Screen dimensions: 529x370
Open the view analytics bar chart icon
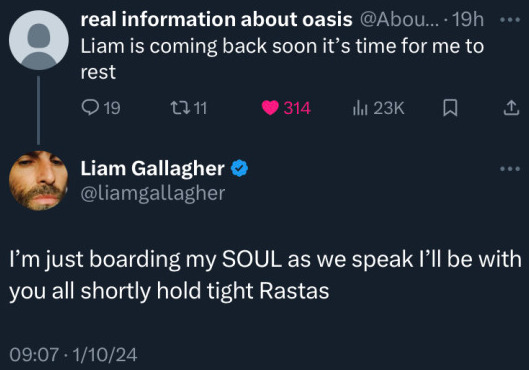(x=360, y=108)
